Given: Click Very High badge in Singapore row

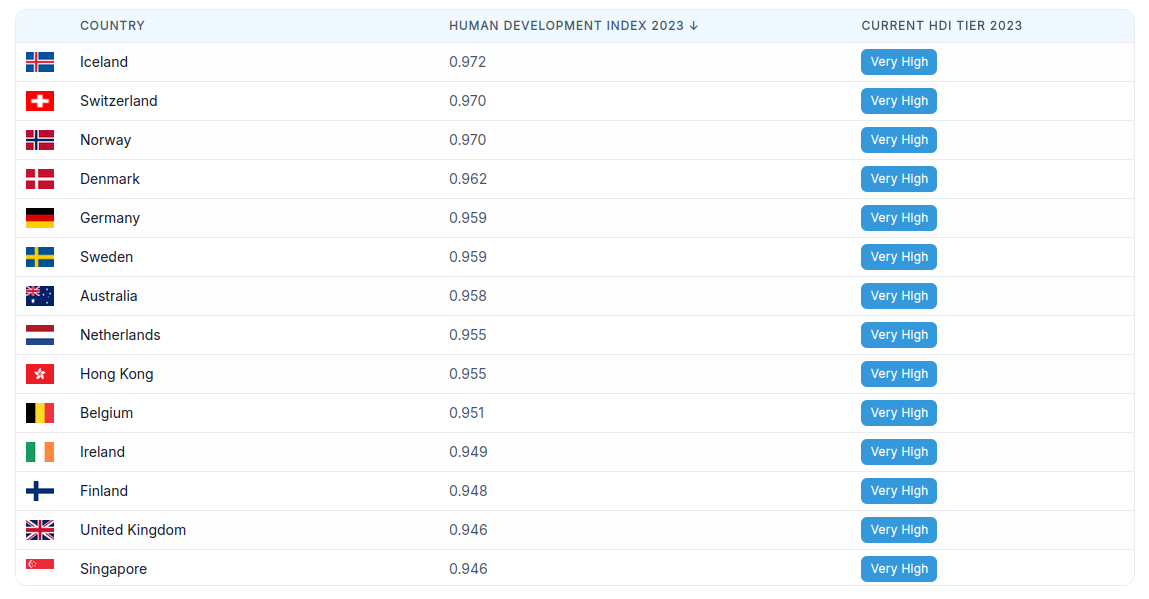Looking at the screenshot, I should 898,569.
